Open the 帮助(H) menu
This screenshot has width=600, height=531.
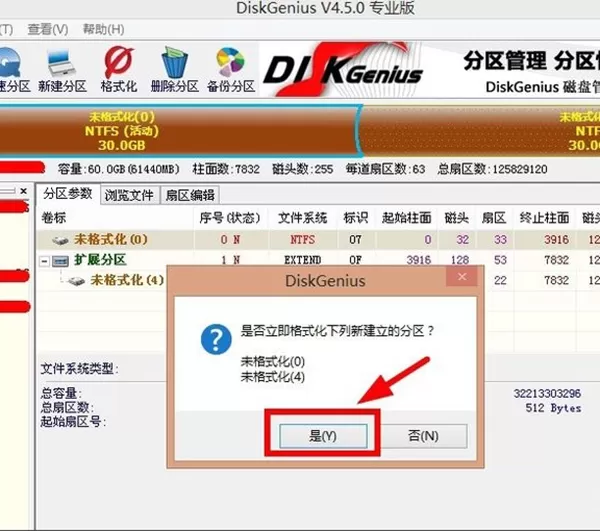[x=103, y=29]
